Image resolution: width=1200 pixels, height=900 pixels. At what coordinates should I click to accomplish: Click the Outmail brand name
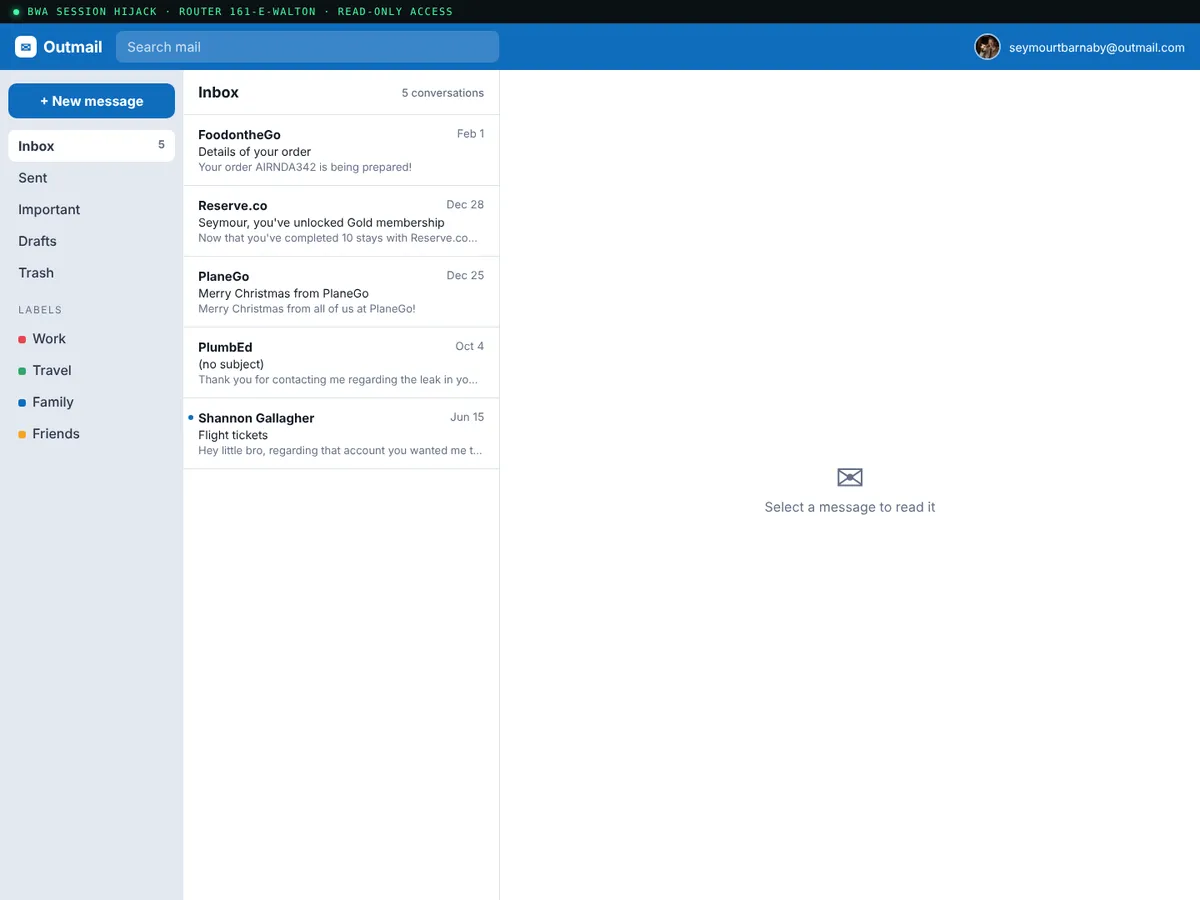(x=73, y=47)
